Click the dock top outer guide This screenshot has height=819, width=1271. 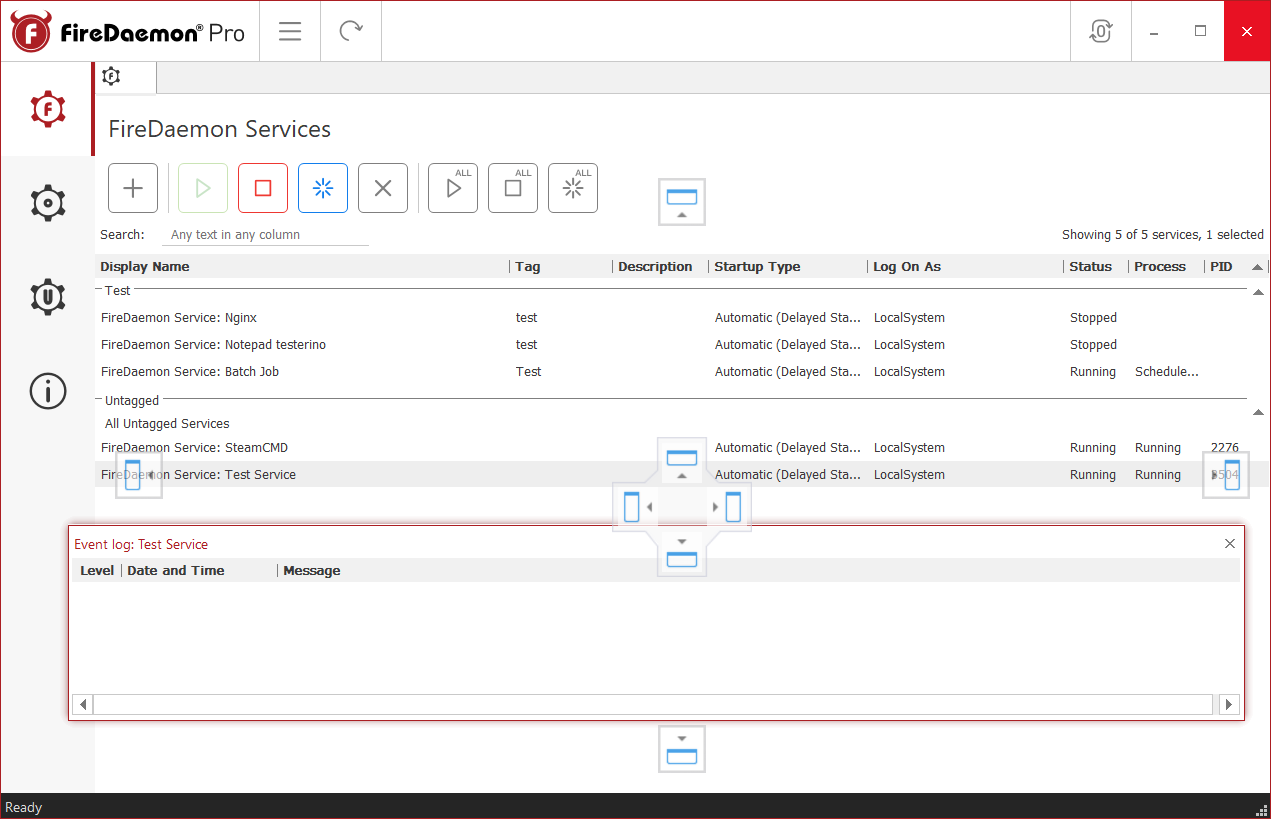682,203
